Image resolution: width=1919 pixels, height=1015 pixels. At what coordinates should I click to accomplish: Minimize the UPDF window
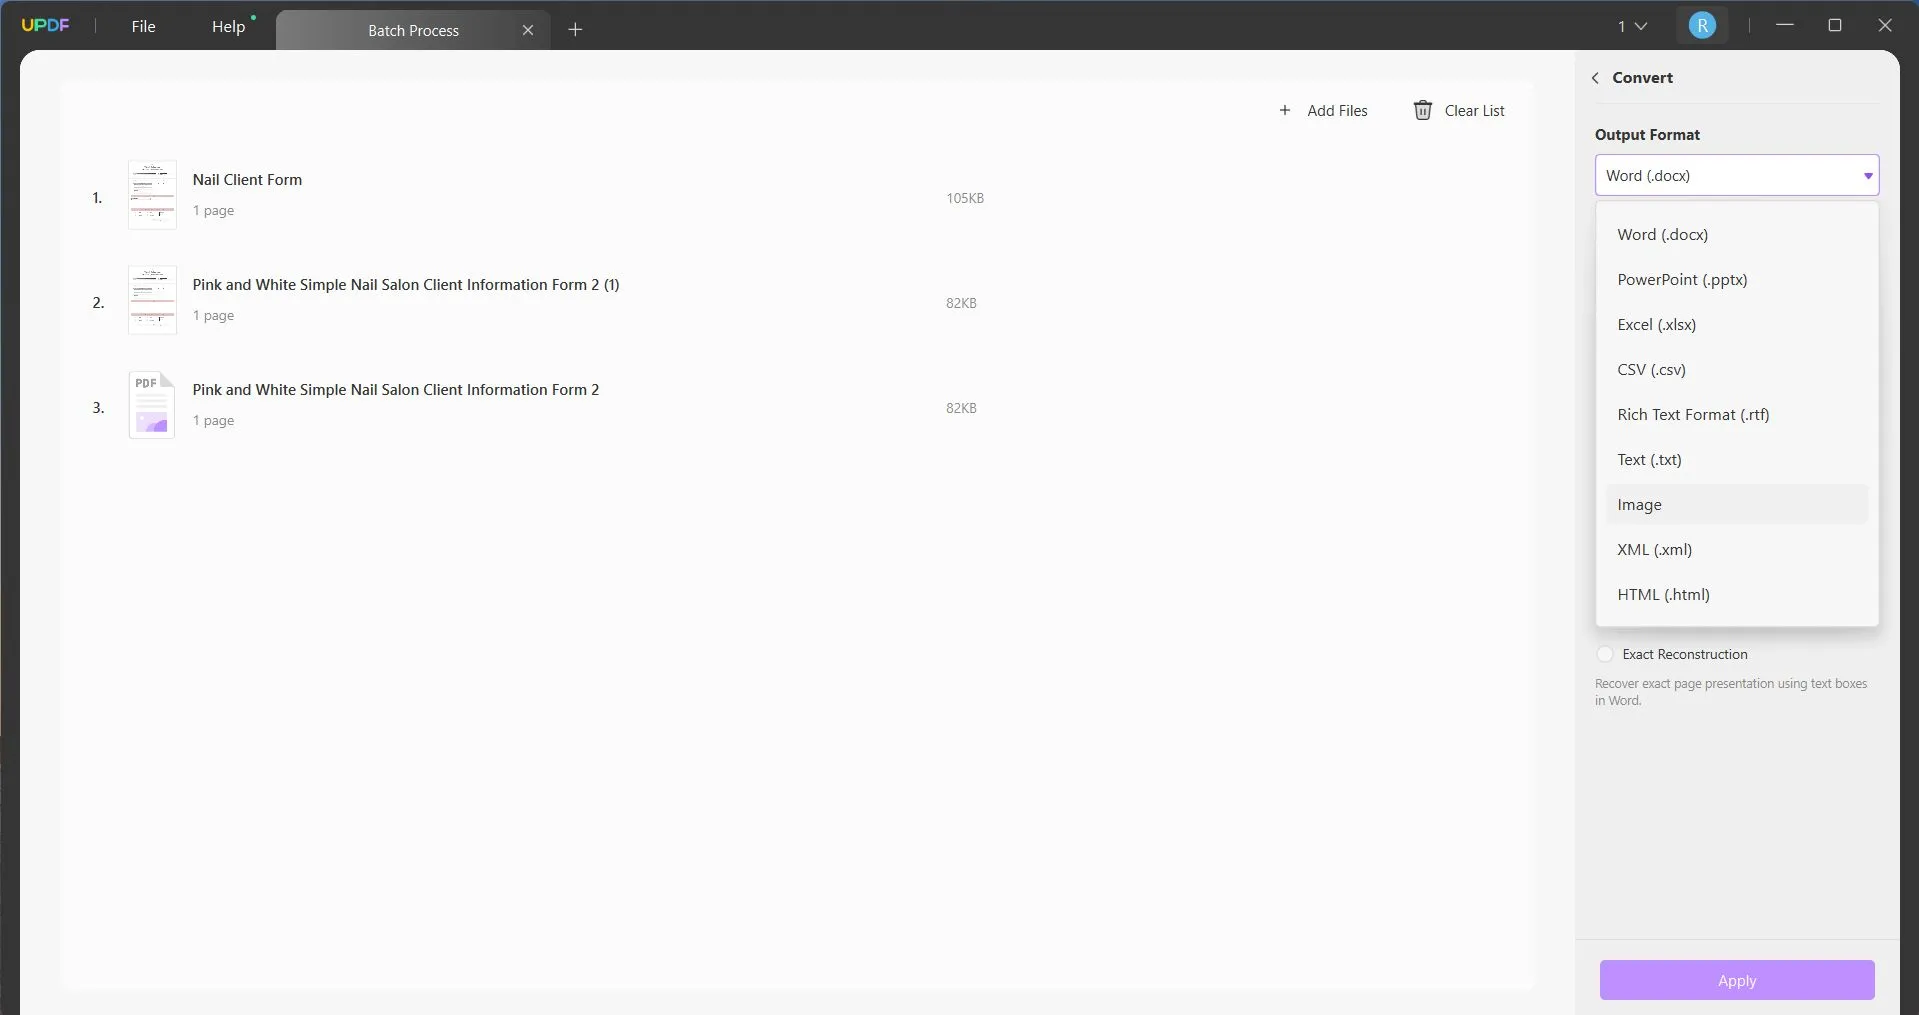(1785, 26)
